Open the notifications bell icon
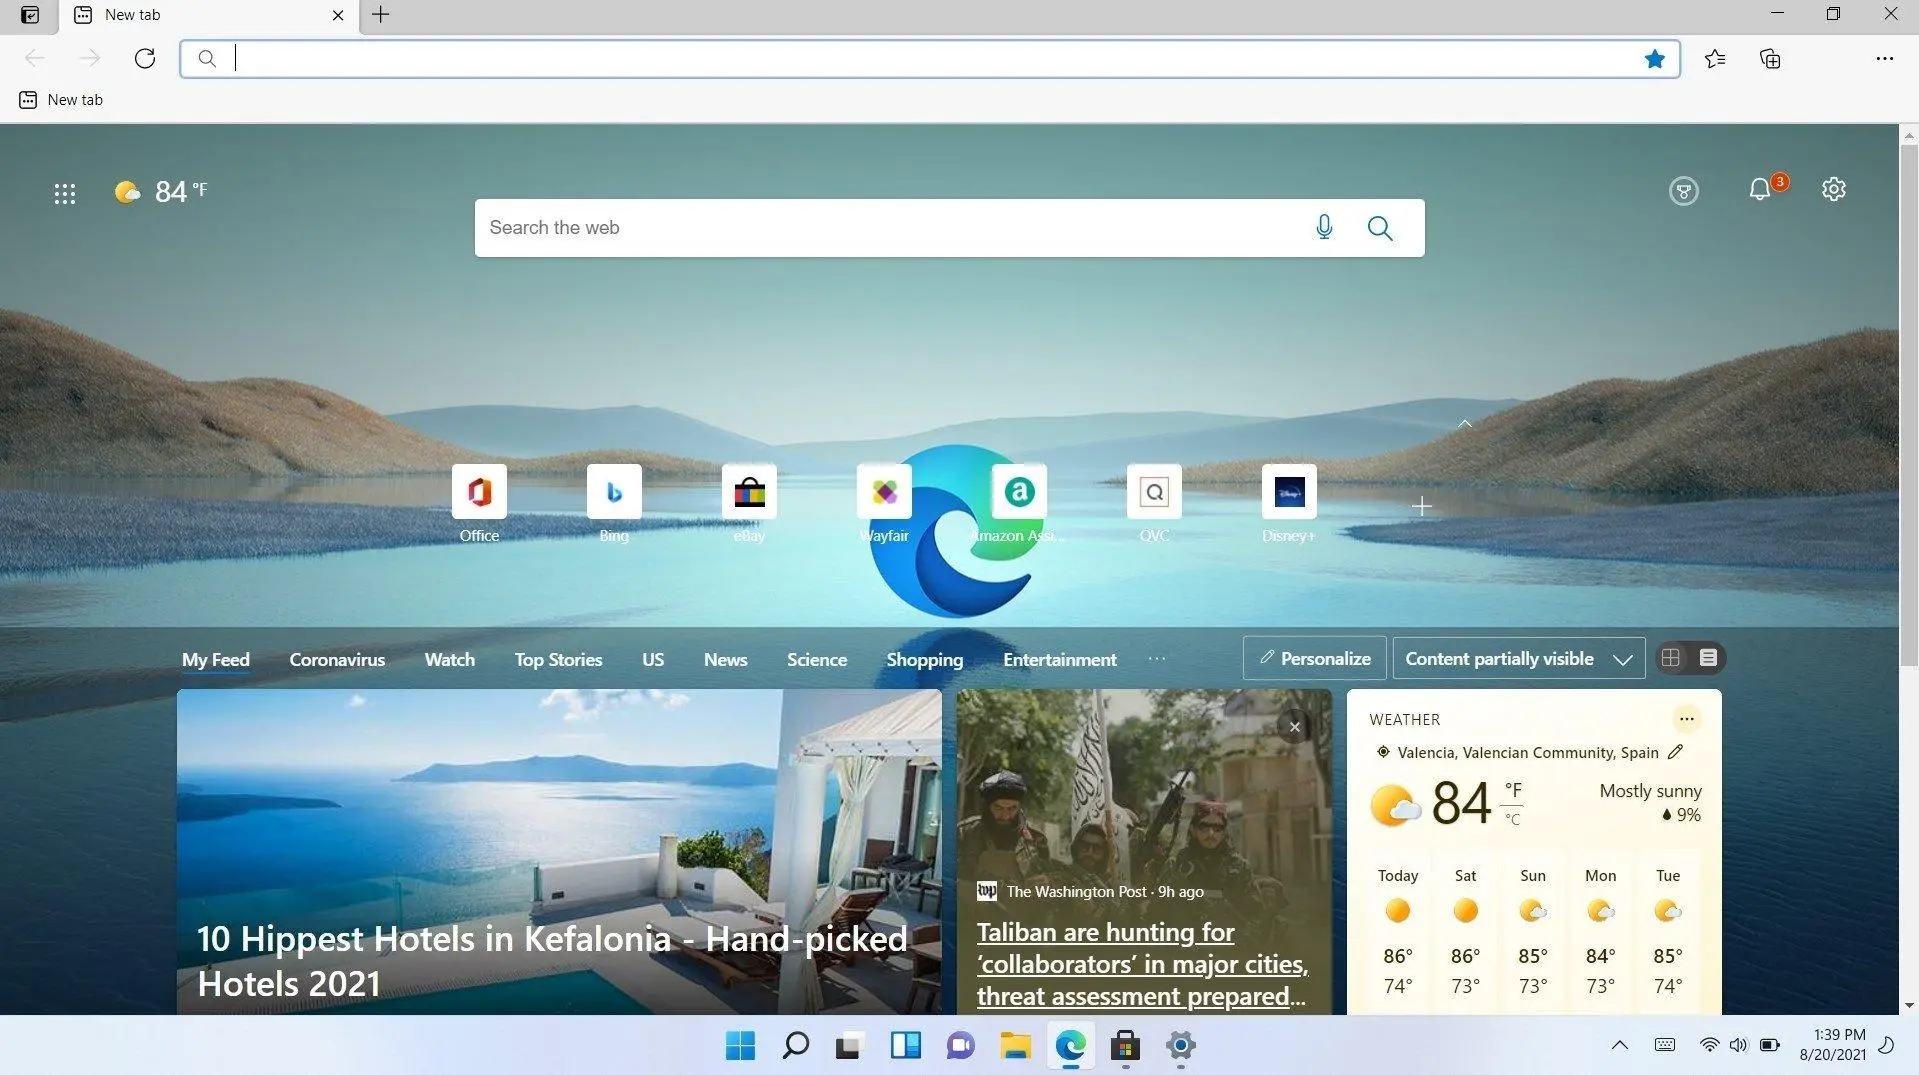1919x1075 pixels. coord(1760,189)
